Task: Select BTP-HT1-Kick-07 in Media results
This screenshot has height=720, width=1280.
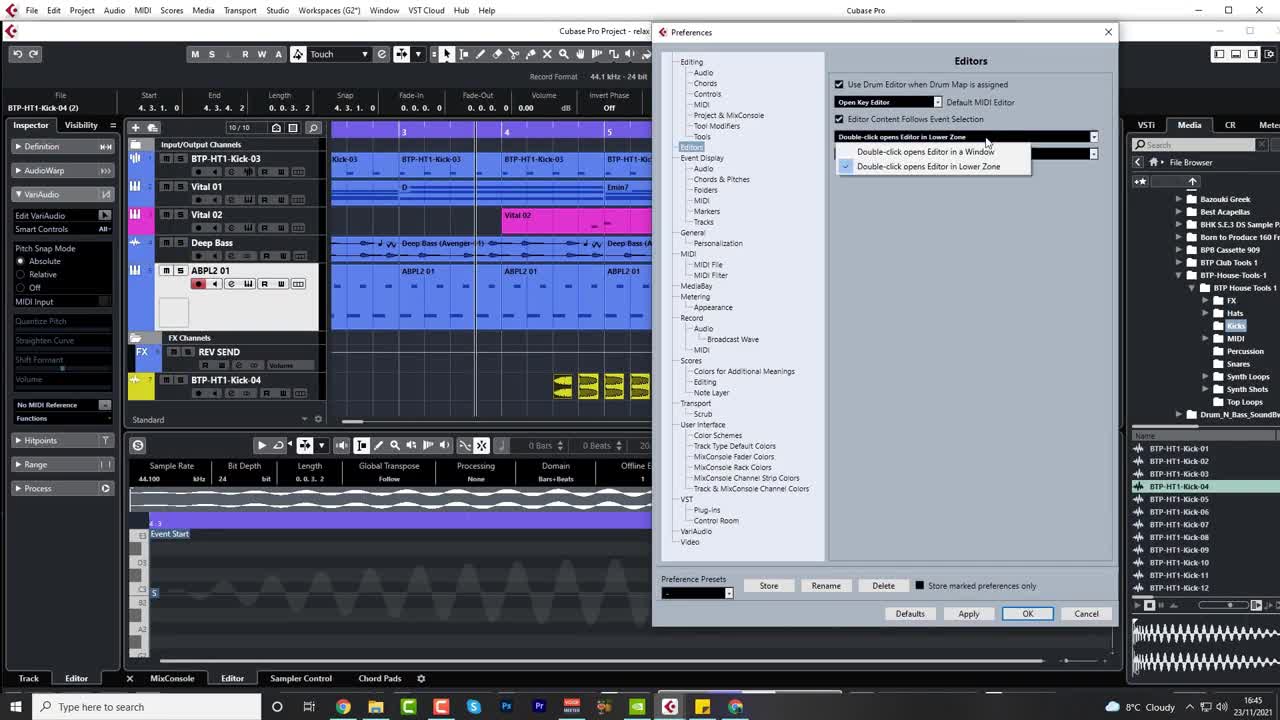Action: tap(1178, 524)
